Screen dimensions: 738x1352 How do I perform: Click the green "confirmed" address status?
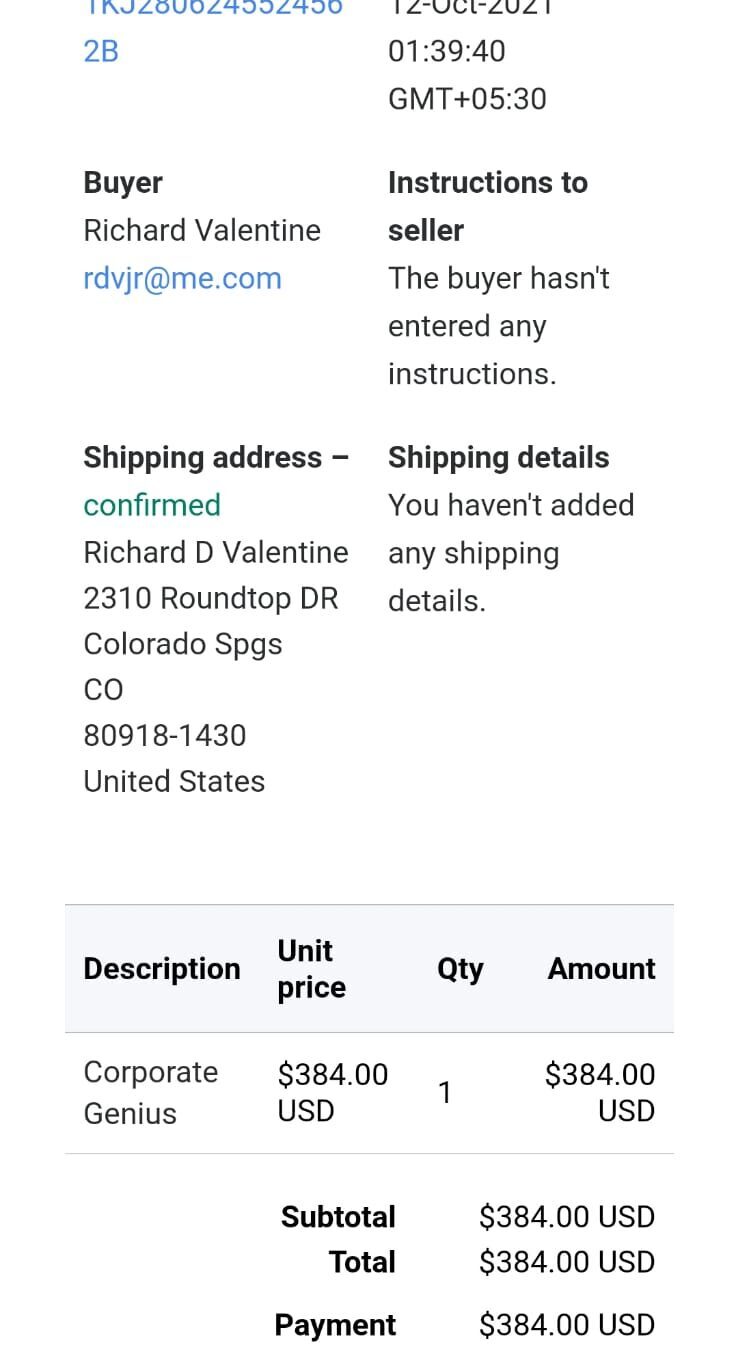(152, 505)
